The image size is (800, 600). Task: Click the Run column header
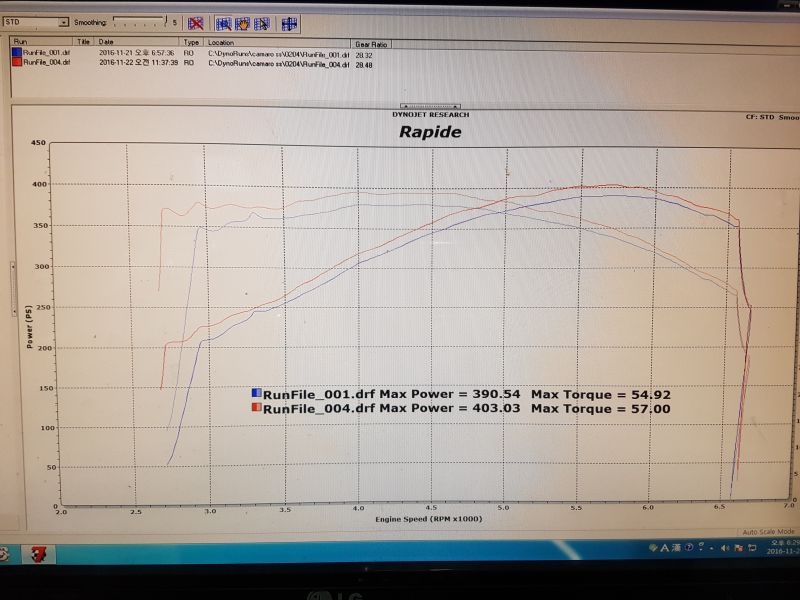tap(42, 41)
